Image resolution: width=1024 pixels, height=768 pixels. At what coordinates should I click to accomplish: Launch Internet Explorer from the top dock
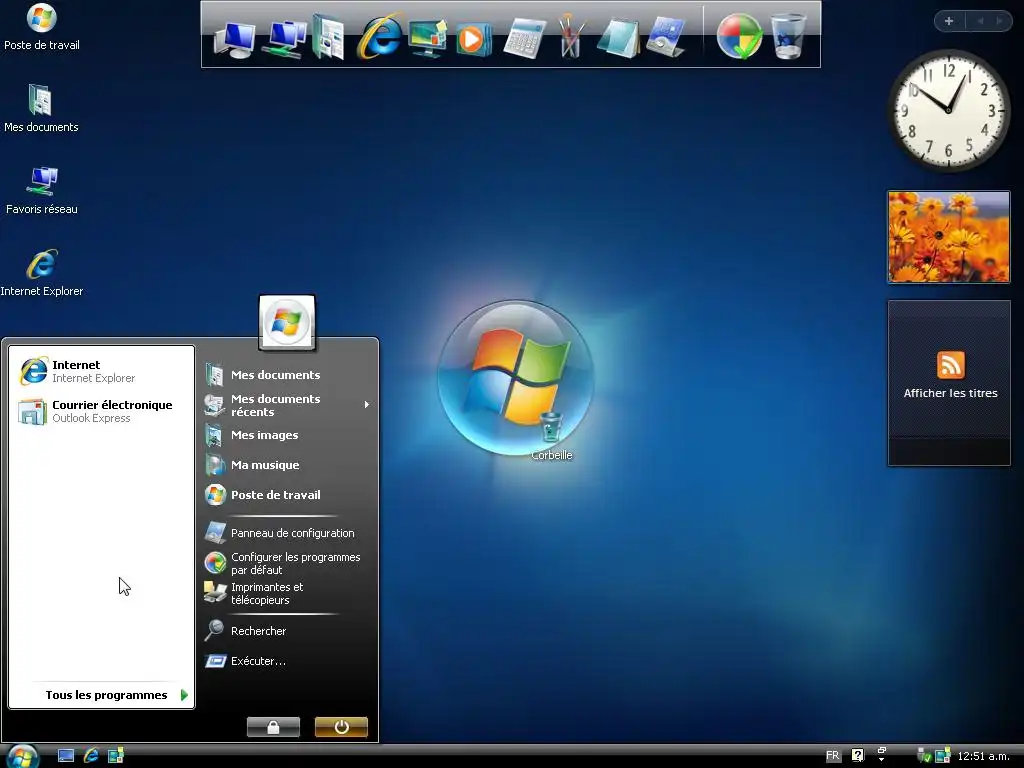click(379, 37)
